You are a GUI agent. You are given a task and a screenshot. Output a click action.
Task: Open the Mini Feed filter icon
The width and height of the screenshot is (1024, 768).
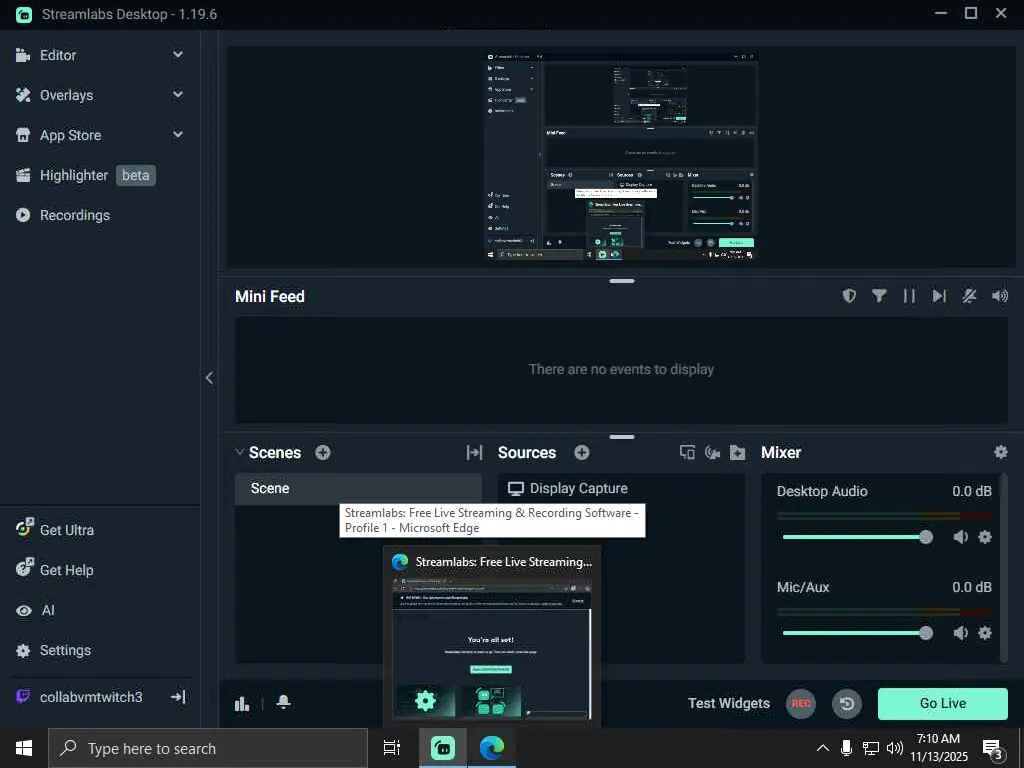tap(879, 296)
